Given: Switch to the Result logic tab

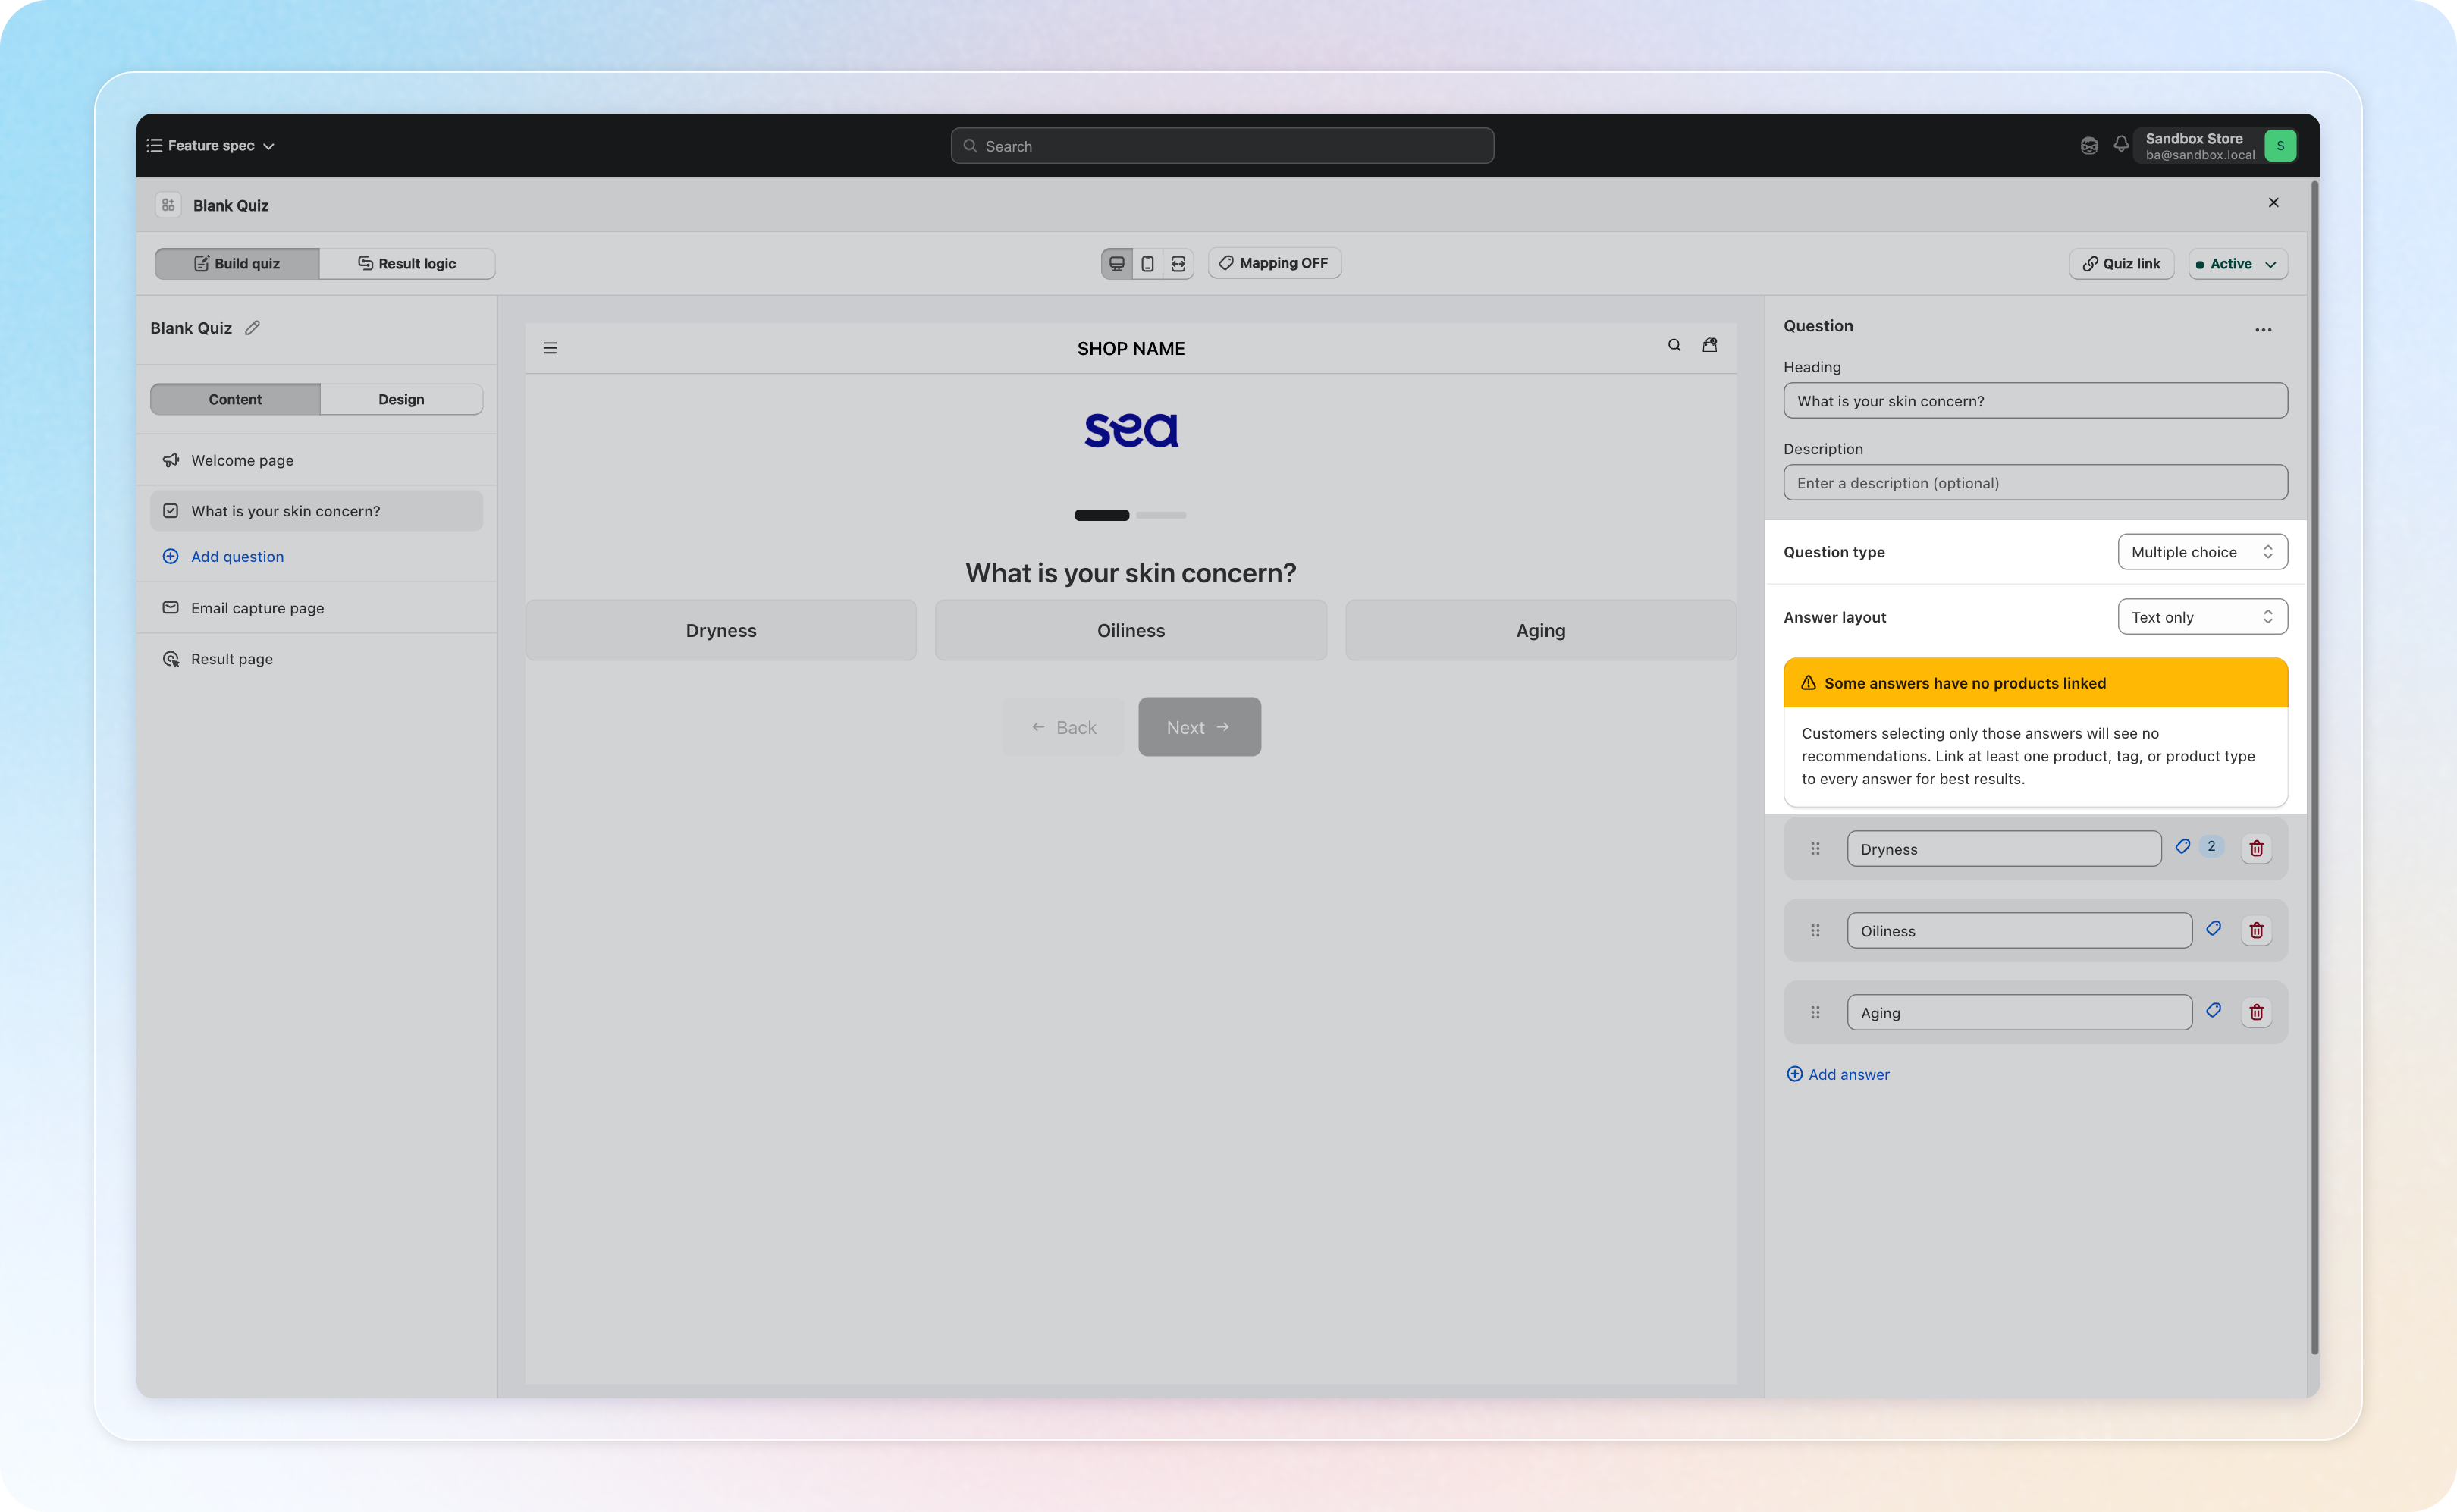Looking at the screenshot, I should click(407, 264).
